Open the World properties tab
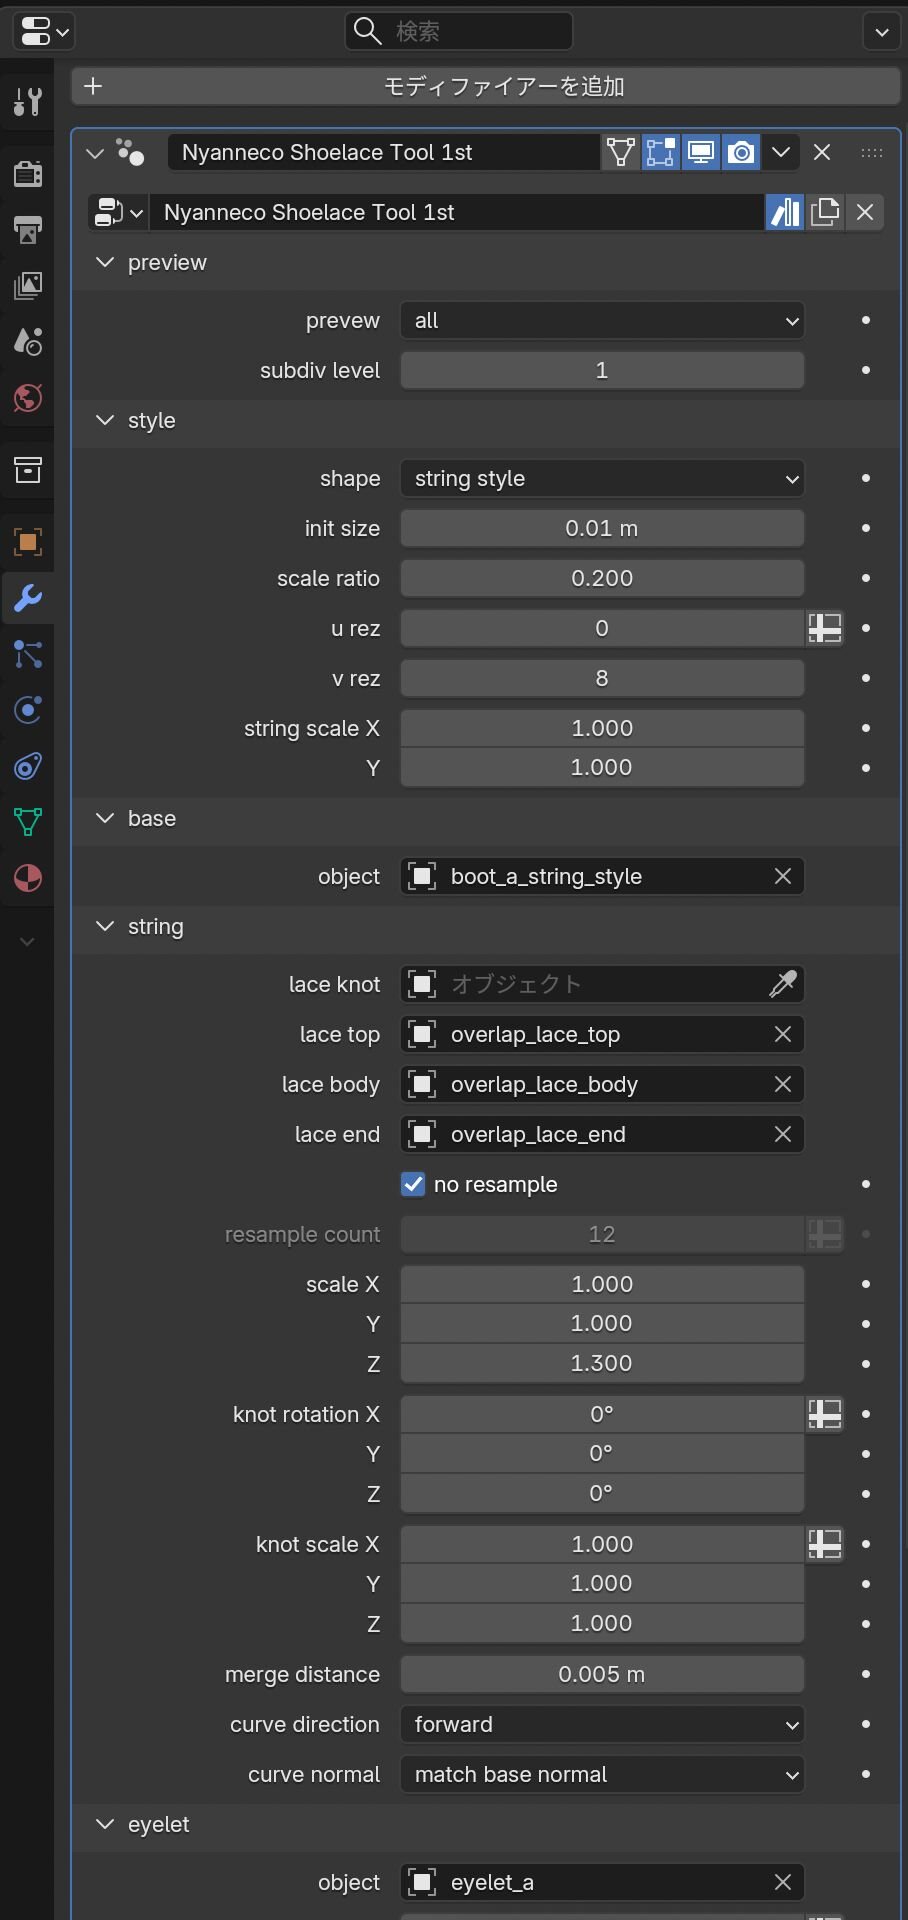 (27, 398)
